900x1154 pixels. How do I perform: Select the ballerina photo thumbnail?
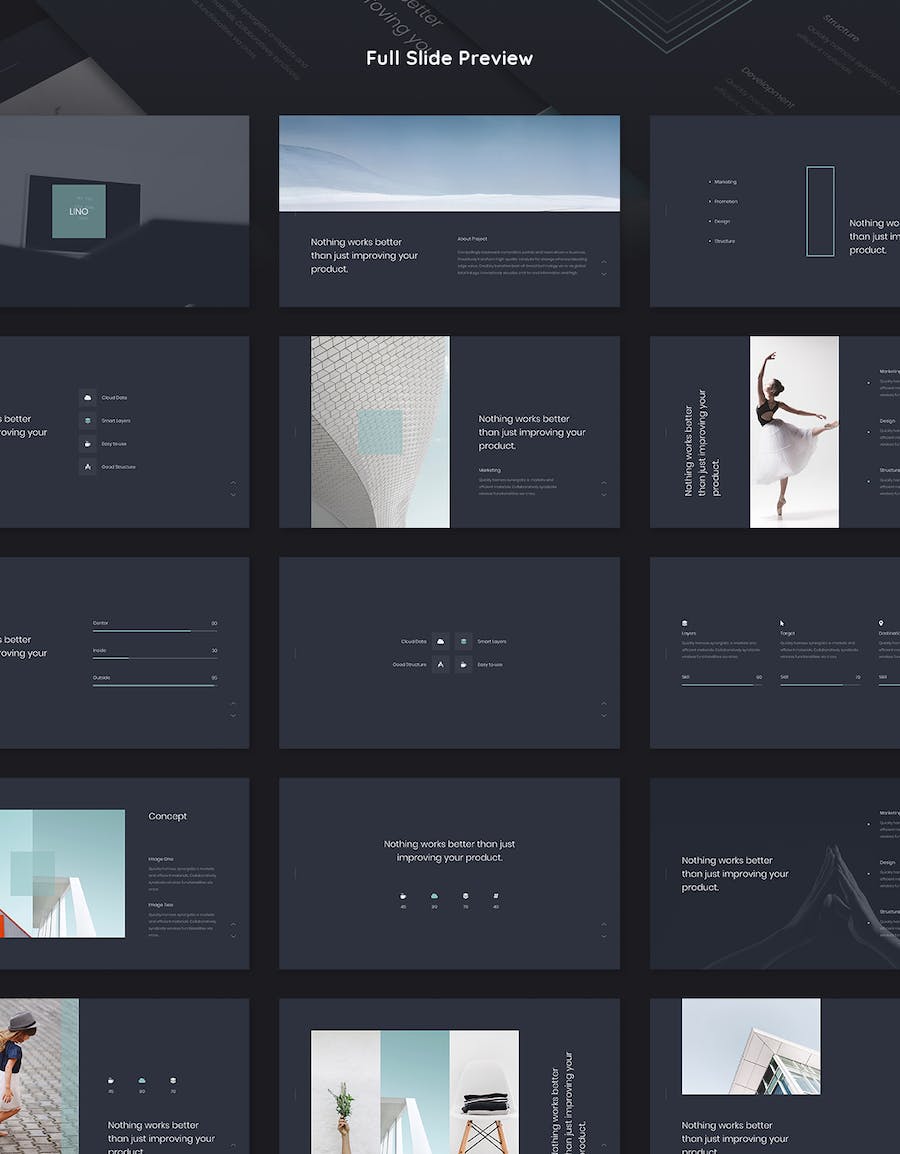tap(794, 431)
